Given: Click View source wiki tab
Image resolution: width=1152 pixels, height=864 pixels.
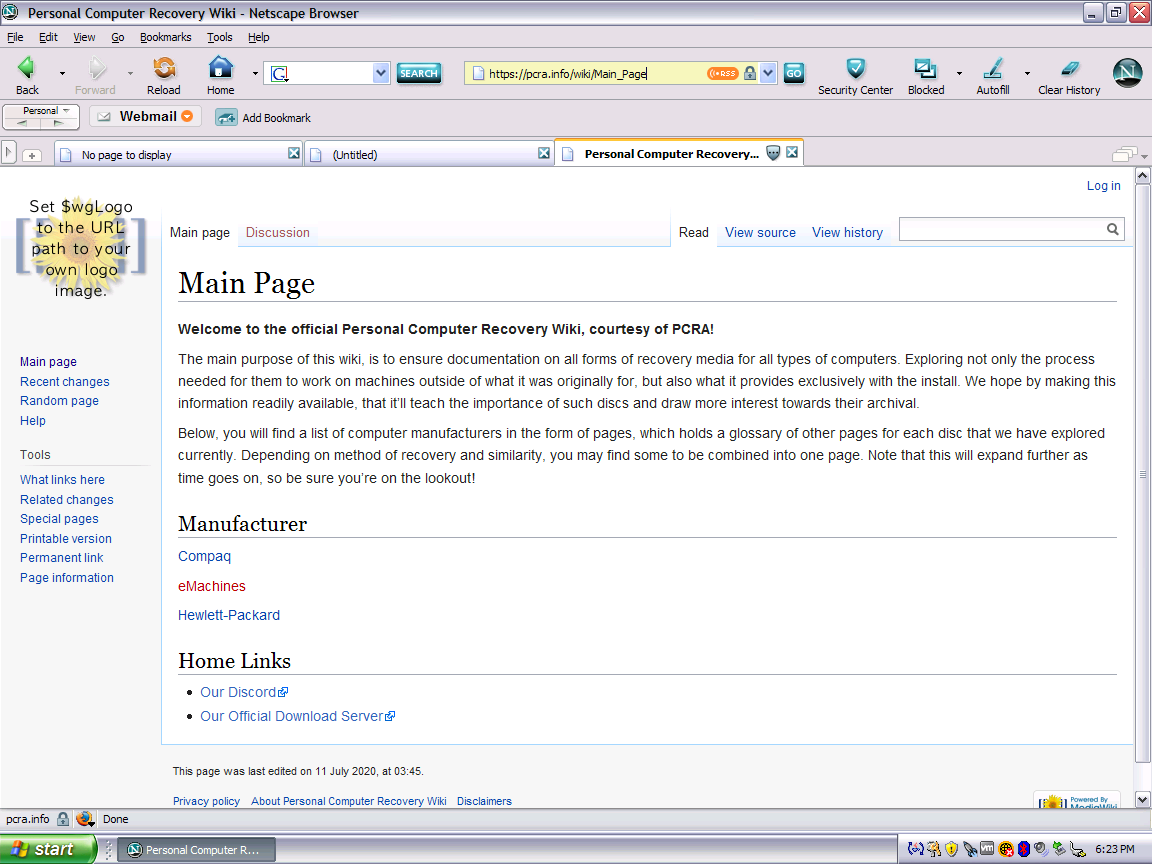Looking at the screenshot, I should tap(760, 232).
